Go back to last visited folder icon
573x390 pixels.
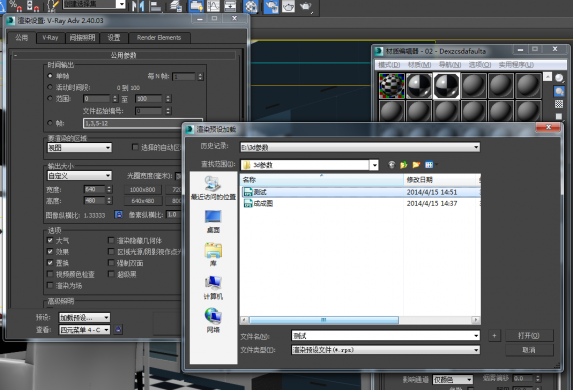point(391,165)
